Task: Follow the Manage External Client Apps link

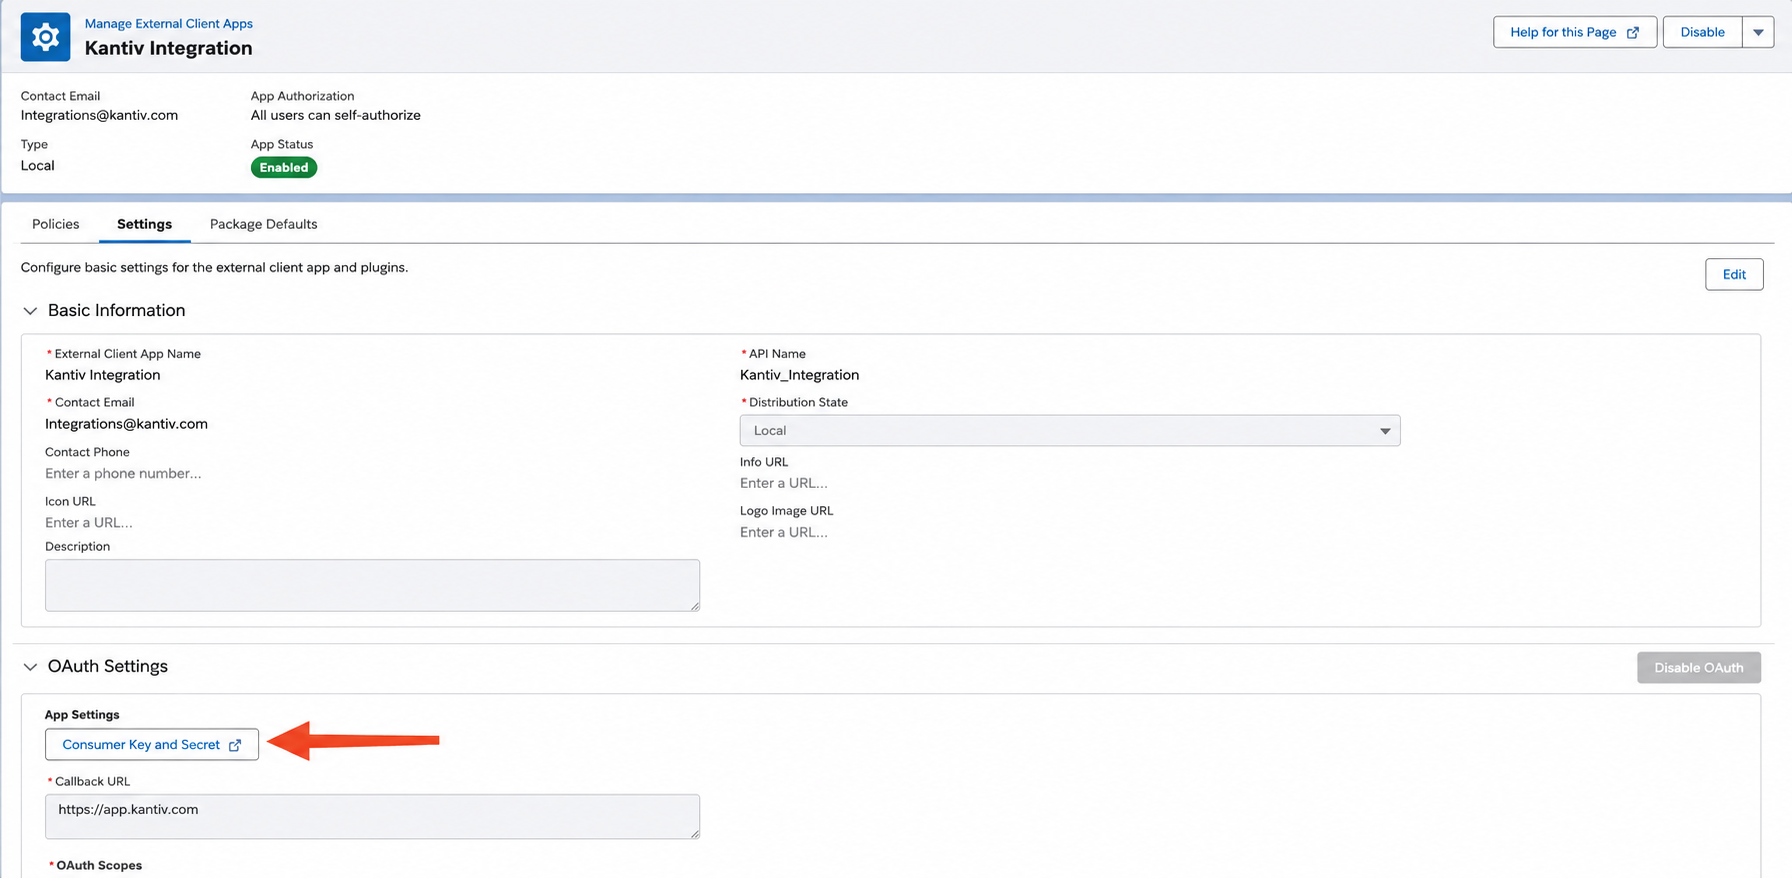Action: 169,23
